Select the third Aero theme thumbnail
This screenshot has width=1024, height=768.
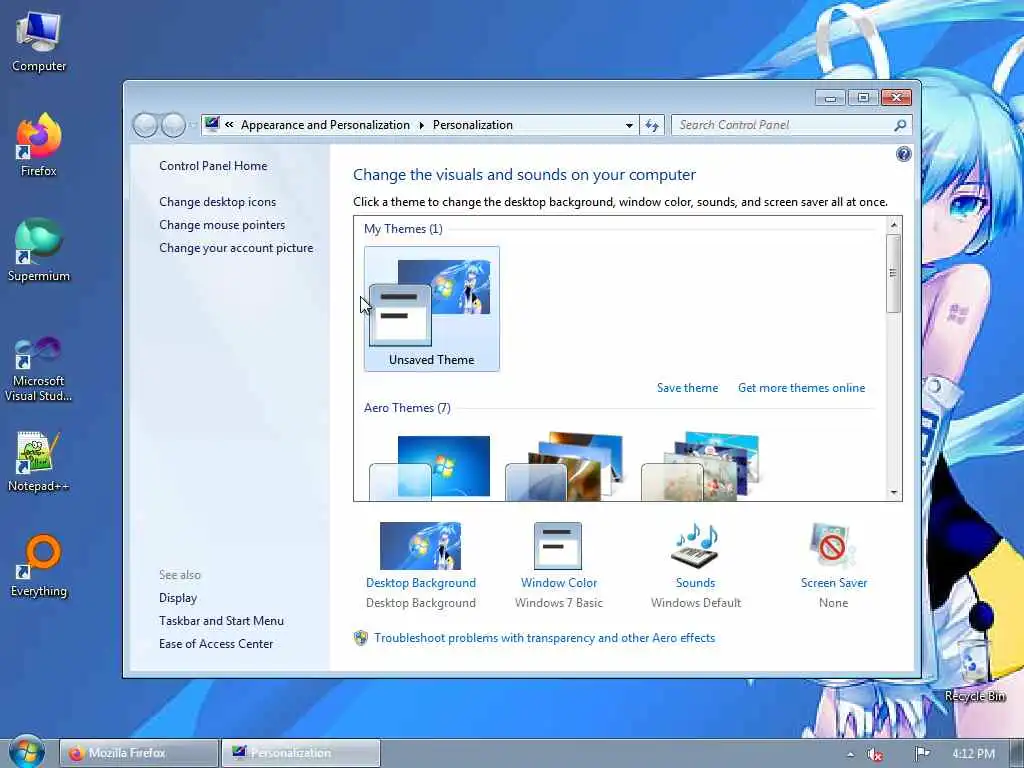coord(701,467)
